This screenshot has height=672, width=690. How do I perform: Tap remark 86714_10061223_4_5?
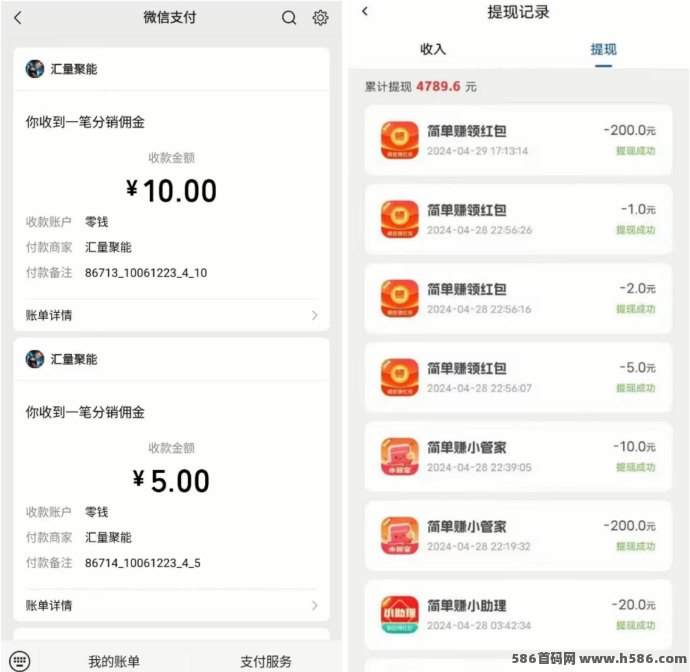[143, 563]
